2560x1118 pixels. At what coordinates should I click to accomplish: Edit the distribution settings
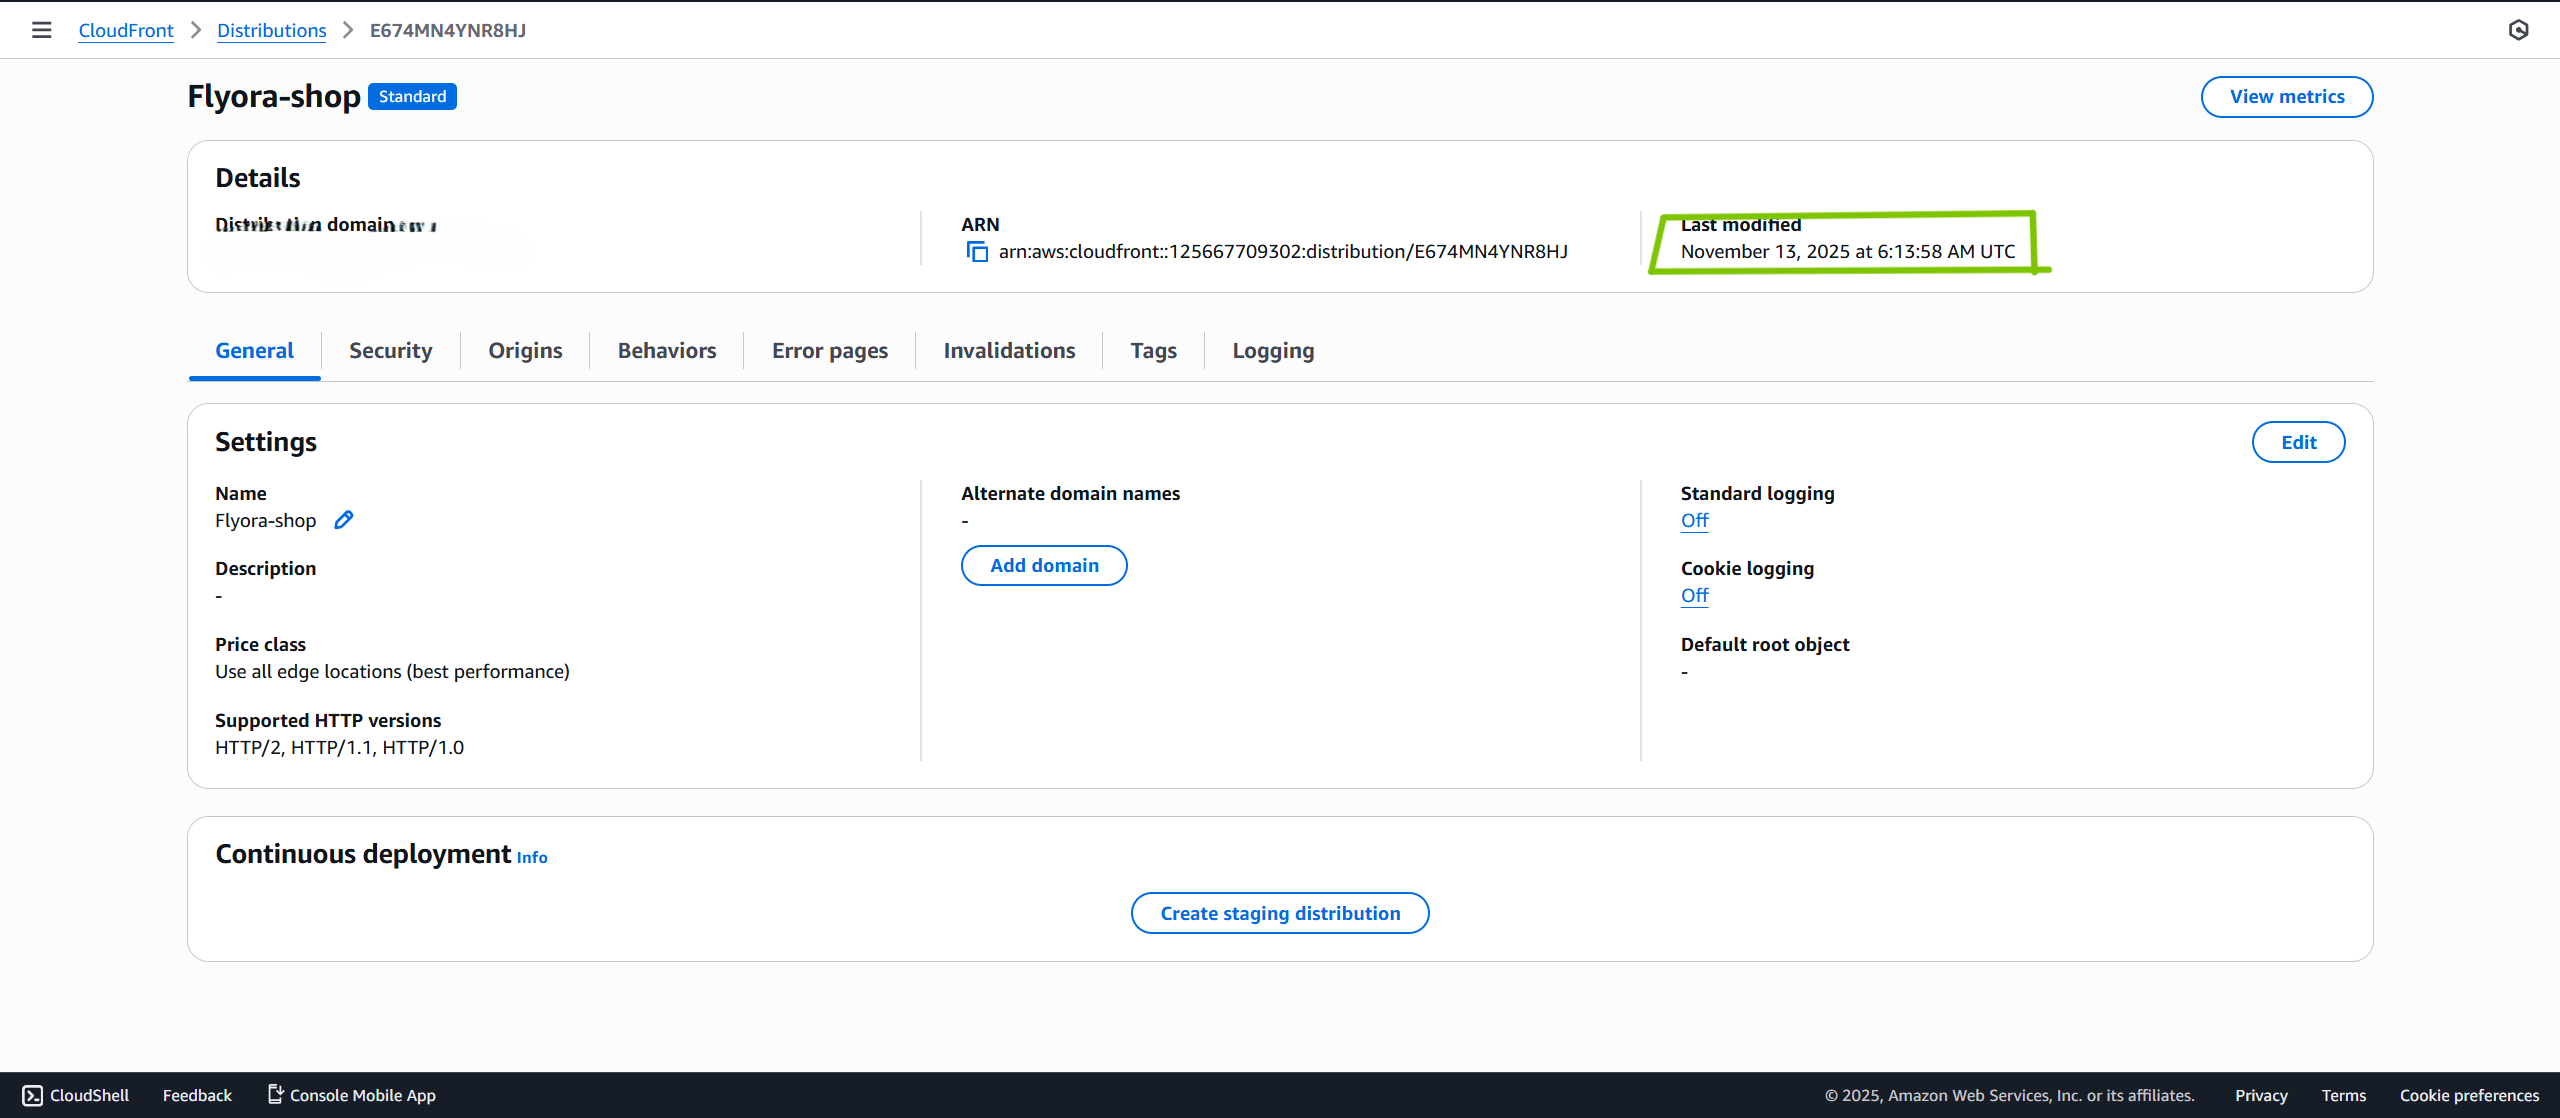2299,441
